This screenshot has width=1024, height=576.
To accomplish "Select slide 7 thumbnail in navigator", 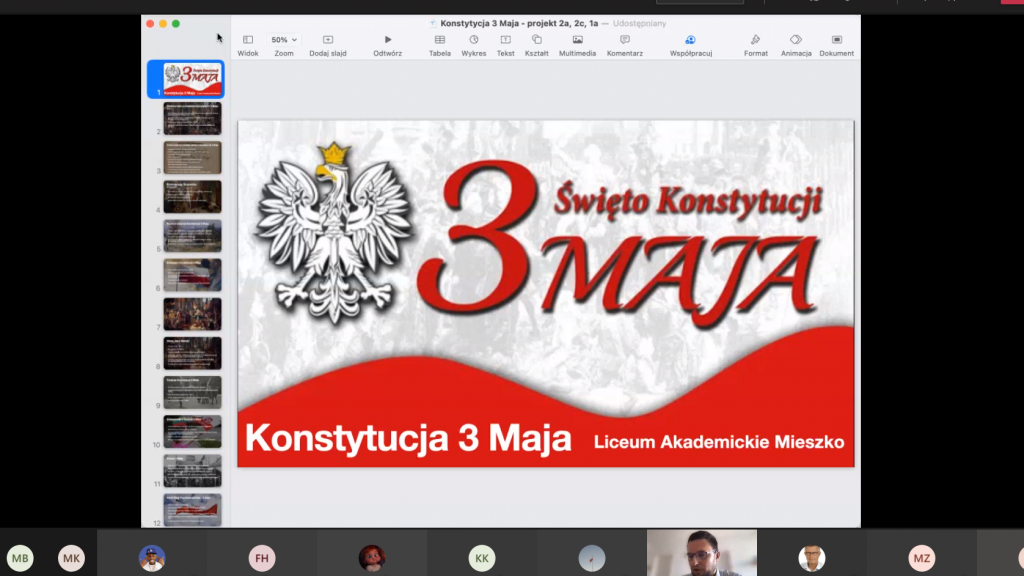I will click(x=192, y=314).
